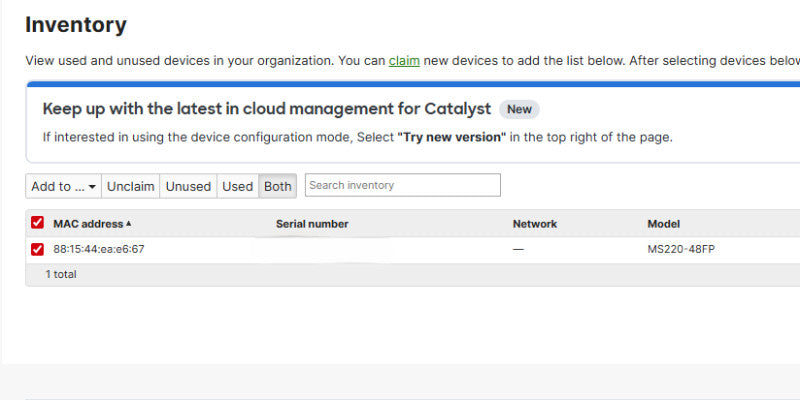The image size is (800, 400).
Task: Open the claim link in description
Action: 404,61
